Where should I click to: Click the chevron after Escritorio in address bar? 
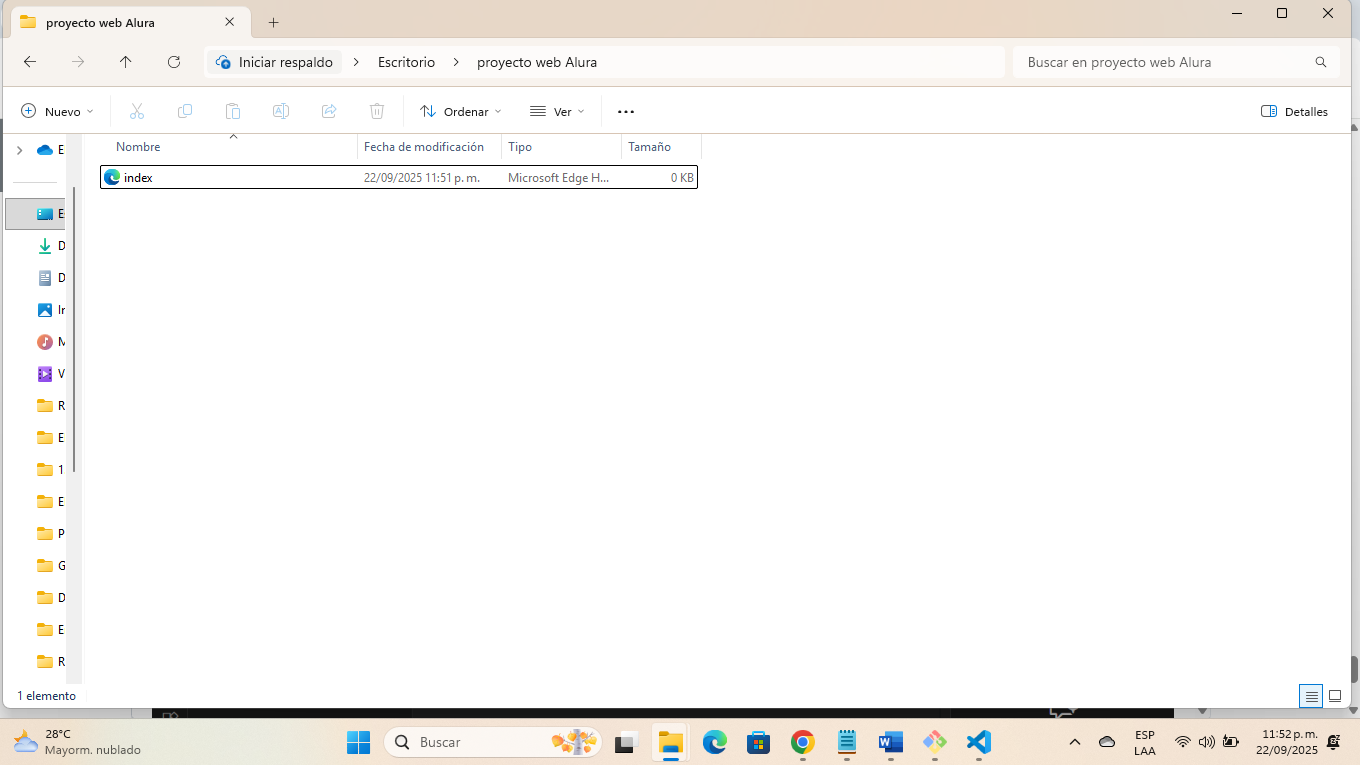click(x=456, y=62)
